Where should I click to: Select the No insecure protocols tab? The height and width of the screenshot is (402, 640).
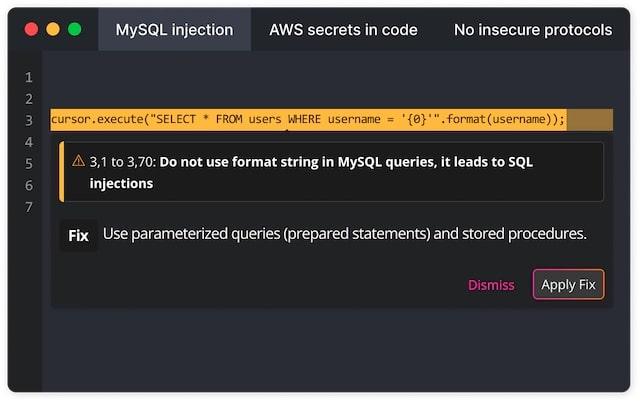tap(532, 30)
